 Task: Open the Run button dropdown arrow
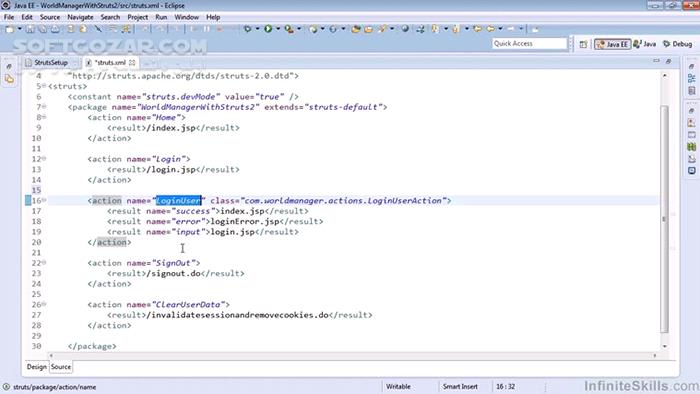[278, 29]
